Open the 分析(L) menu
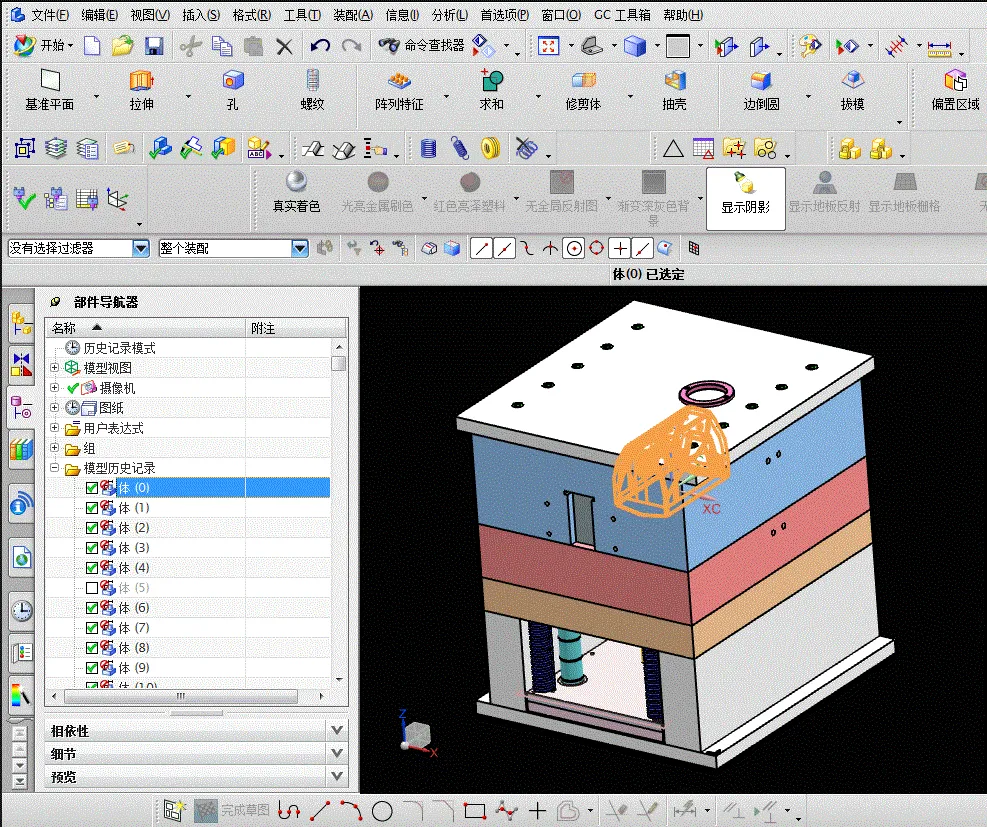Image resolution: width=987 pixels, height=827 pixels. pyautogui.click(x=449, y=14)
